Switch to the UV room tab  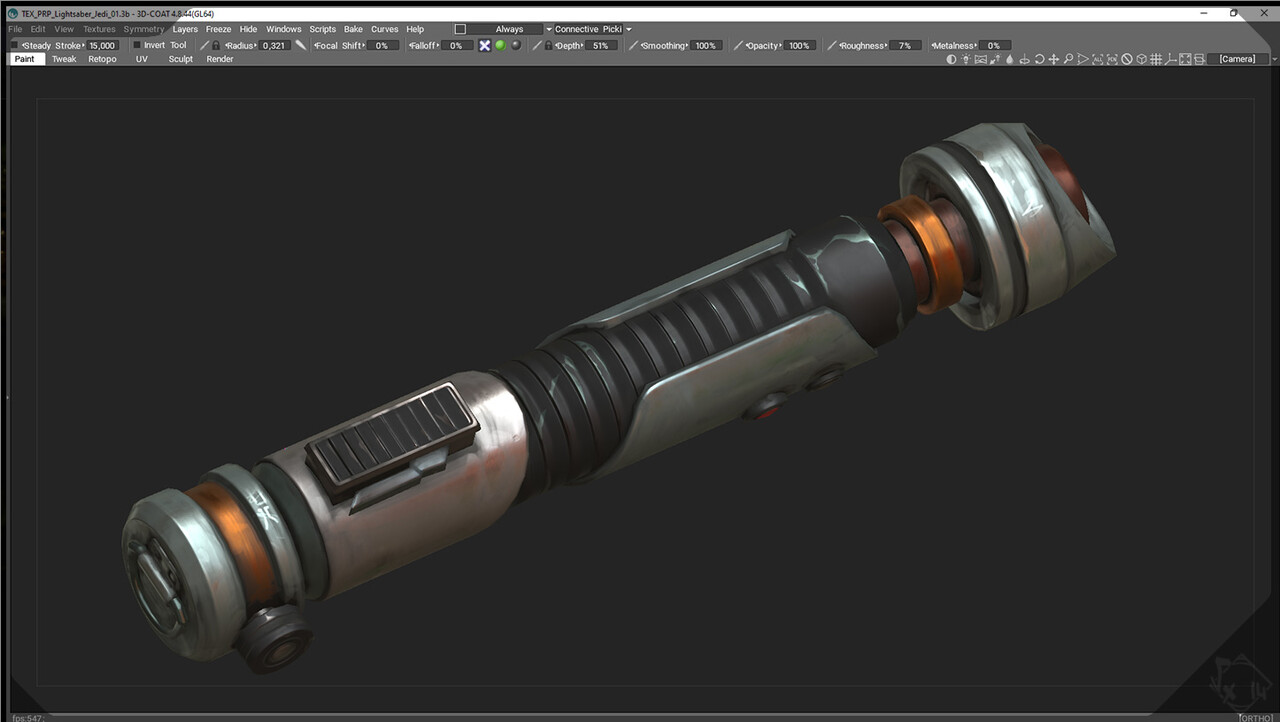(x=142, y=59)
